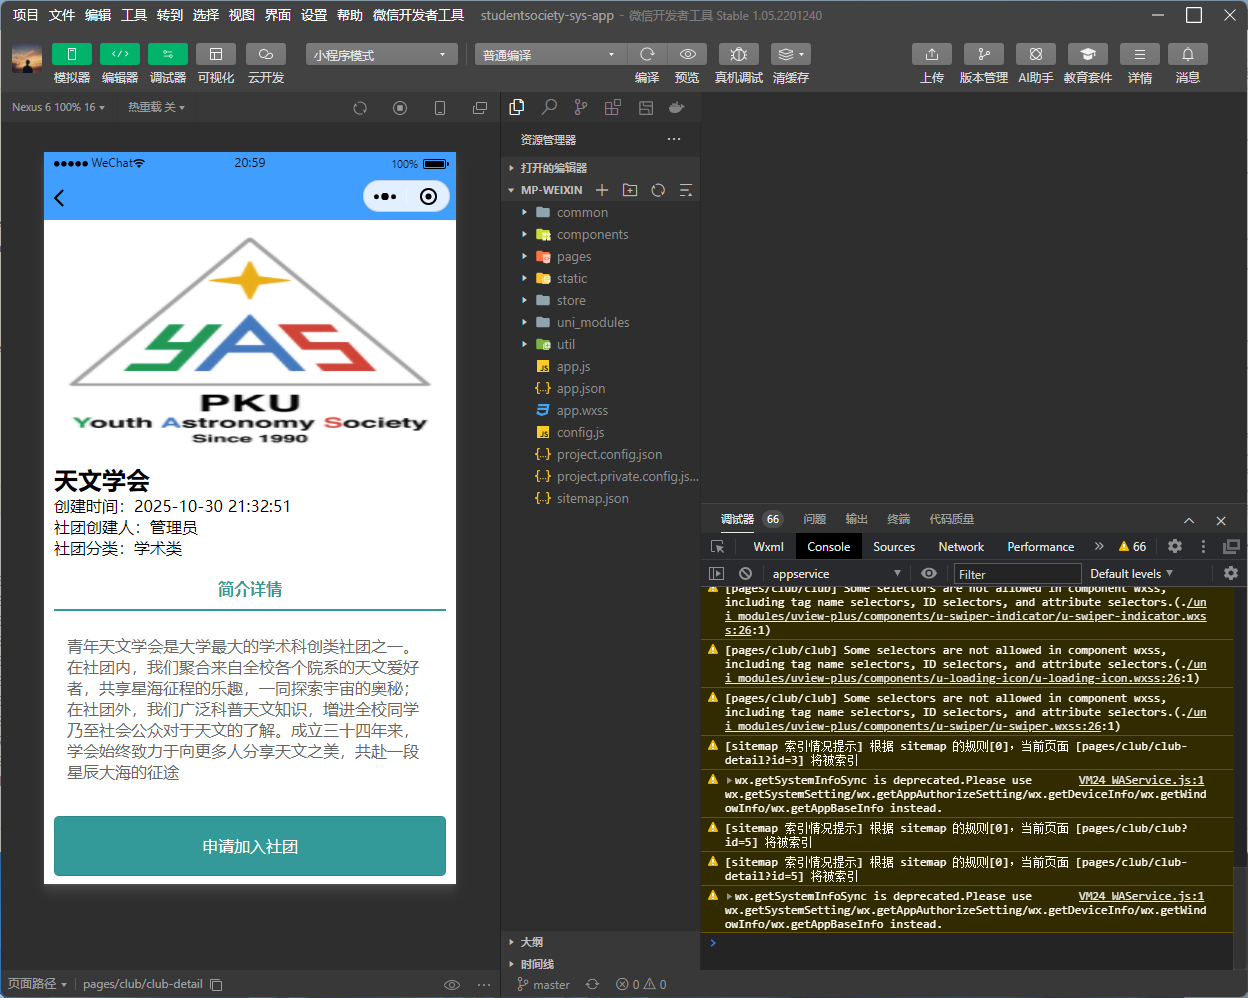
Task: Click the detach simulator window icon
Action: [x=480, y=108]
